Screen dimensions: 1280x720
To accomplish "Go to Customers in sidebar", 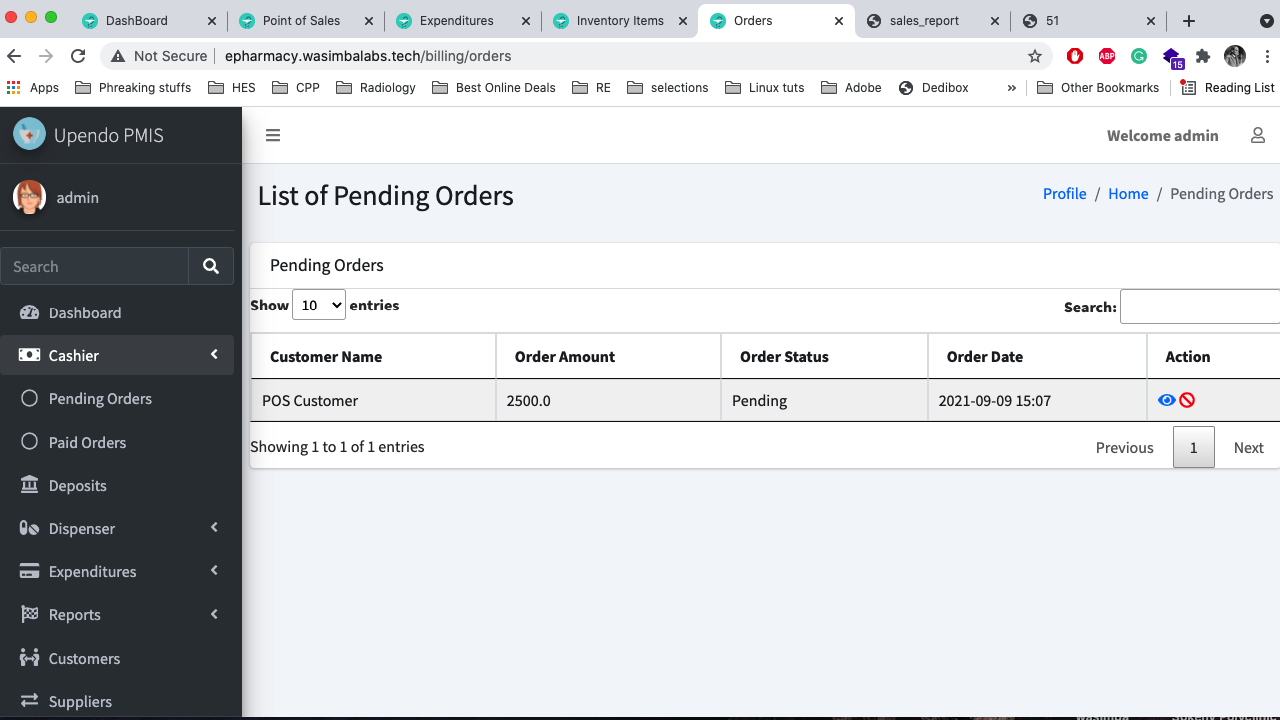I will [84, 659].
